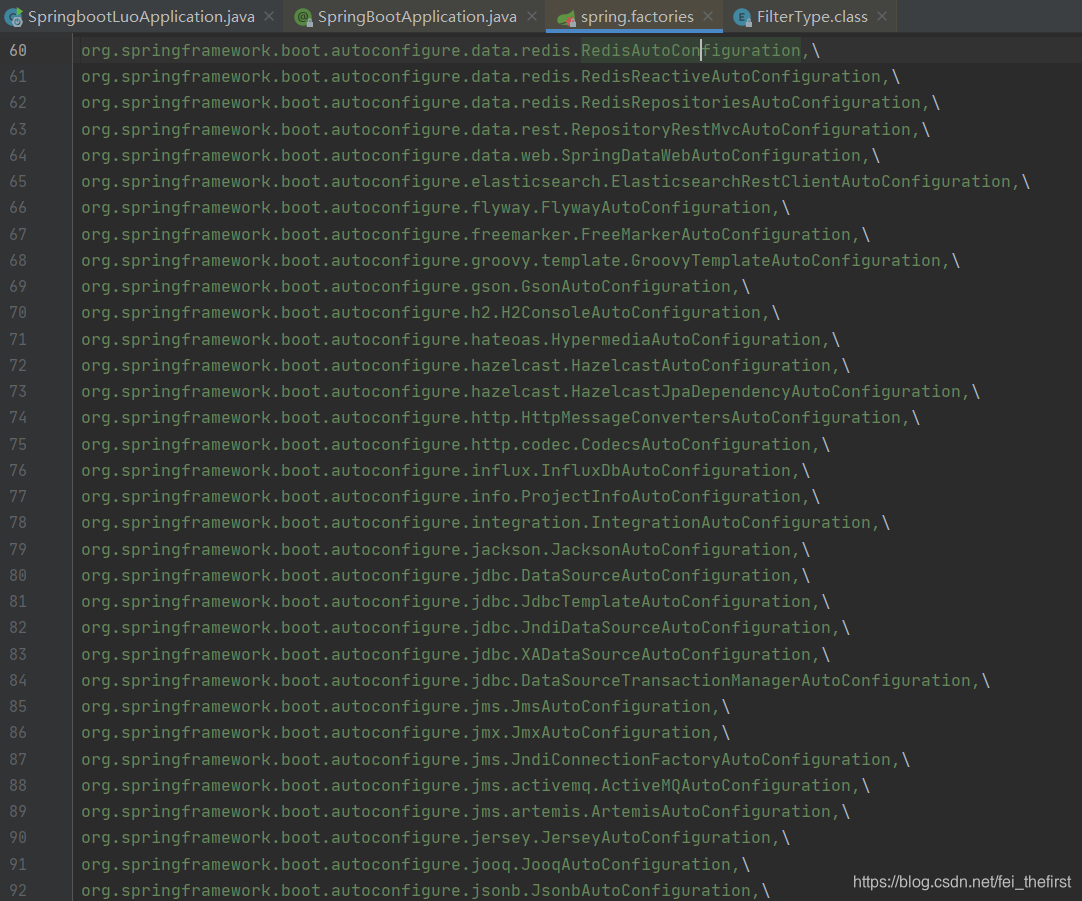Viewport: 1082px width, 901px height.
Task: Click RedisAutoConfiguration on line 60
Action: pos(691,50)
